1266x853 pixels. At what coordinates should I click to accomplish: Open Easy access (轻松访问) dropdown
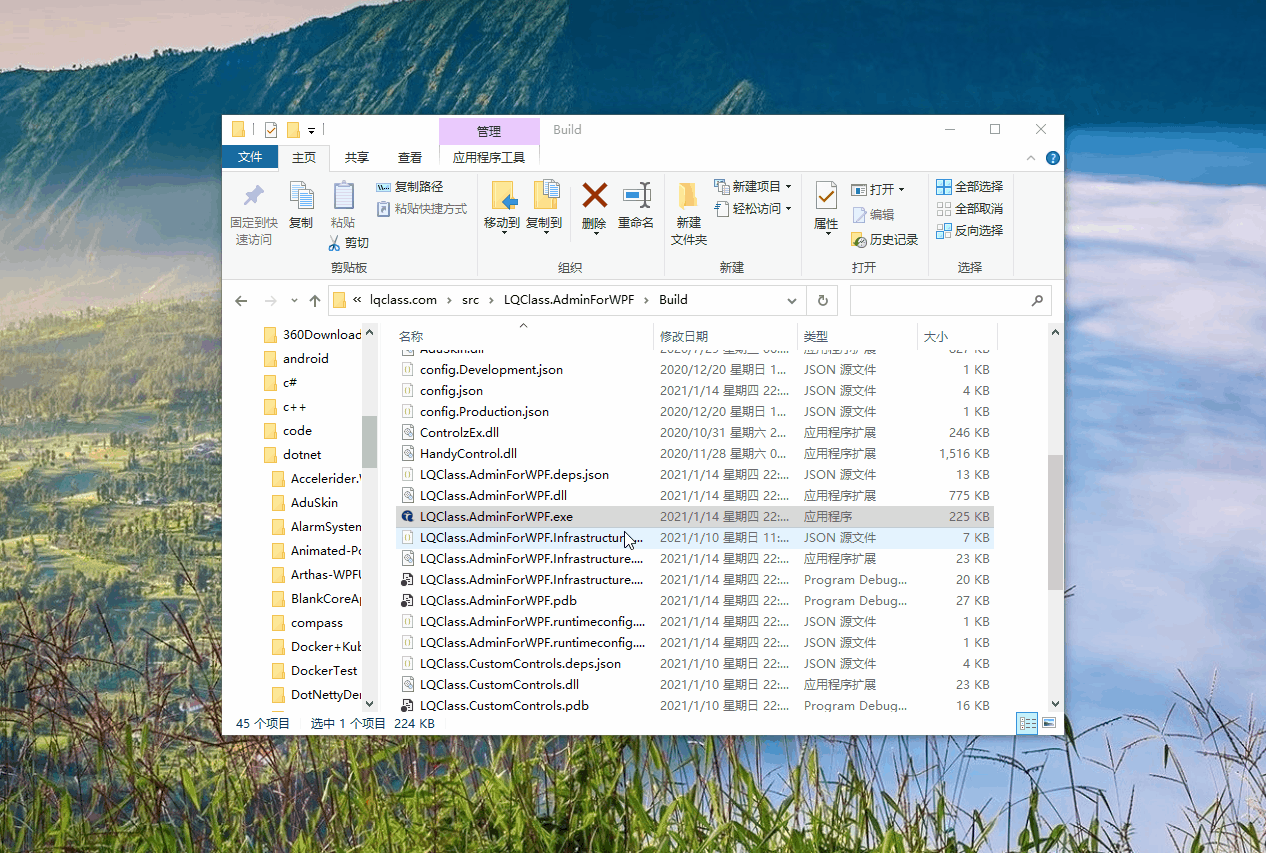[x=753, y=209]
